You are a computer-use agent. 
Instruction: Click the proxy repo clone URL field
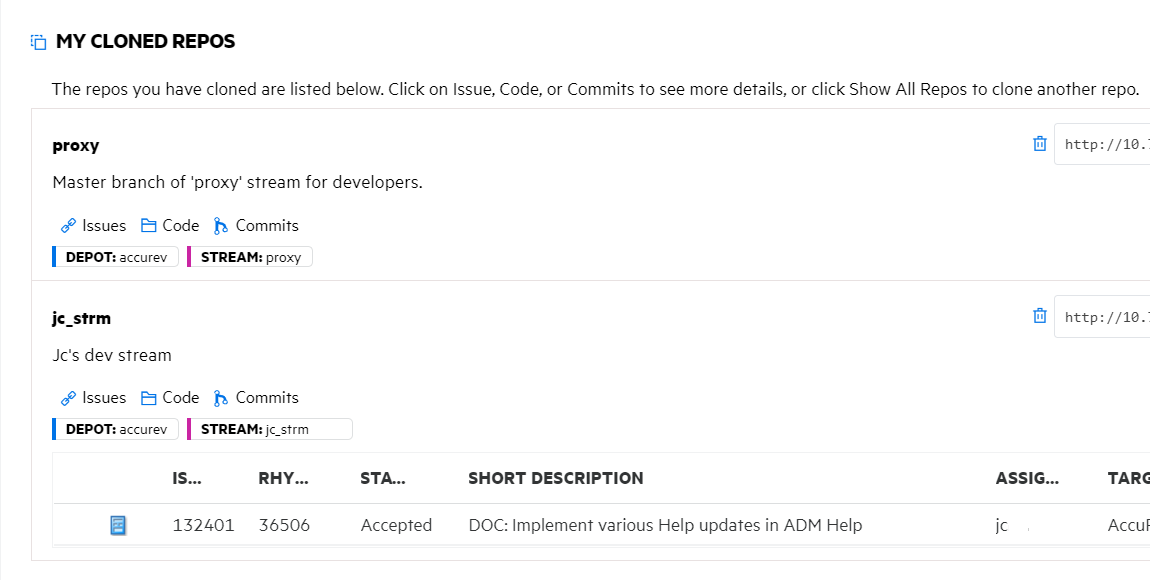pos(1102,144)
